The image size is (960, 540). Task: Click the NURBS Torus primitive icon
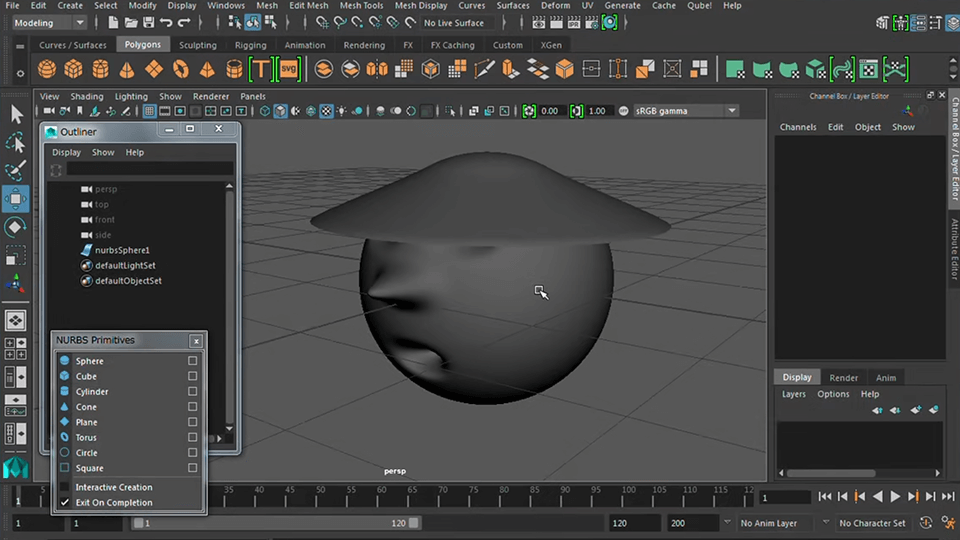pyautogui.click(x=65, y=438)
